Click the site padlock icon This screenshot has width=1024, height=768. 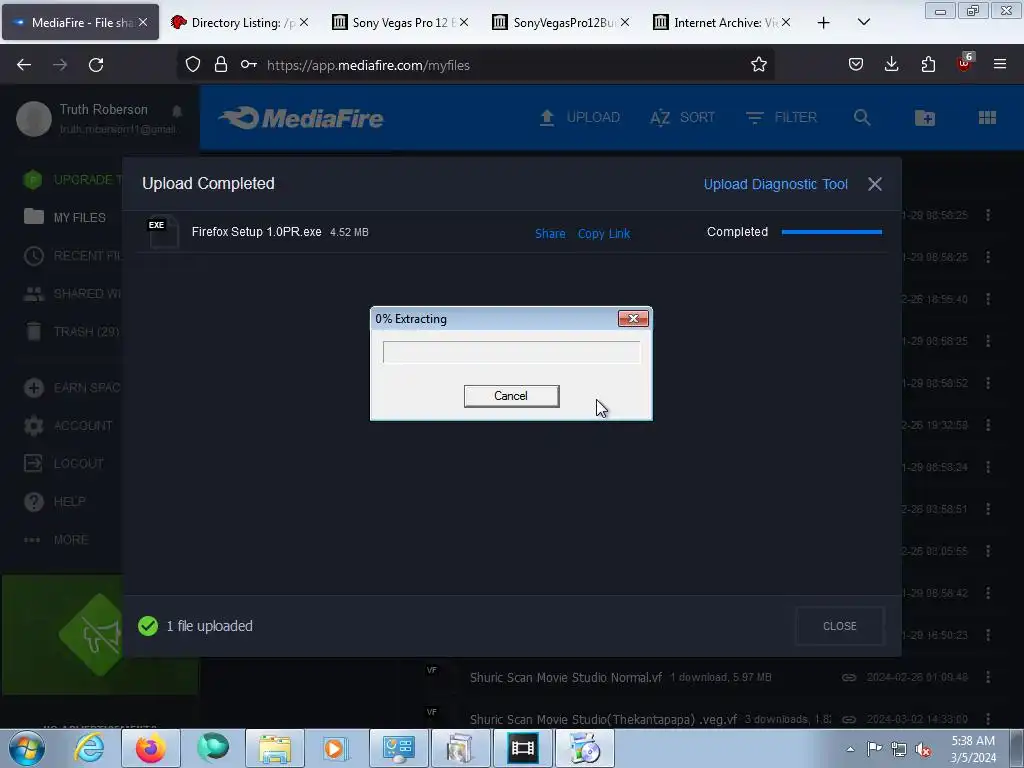tap(221, 64)
